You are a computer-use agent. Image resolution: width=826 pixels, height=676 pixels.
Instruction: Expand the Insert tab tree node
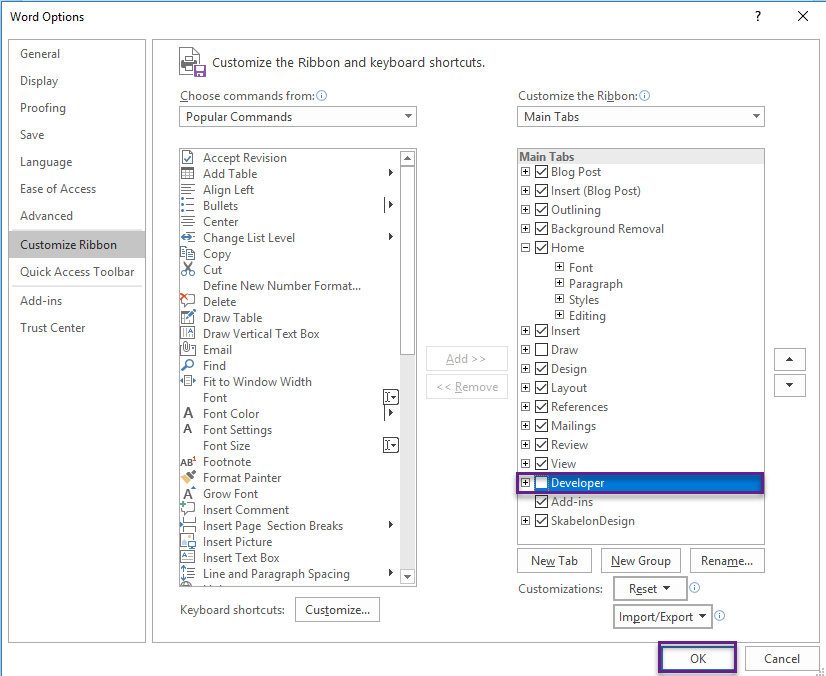[525, 331]
